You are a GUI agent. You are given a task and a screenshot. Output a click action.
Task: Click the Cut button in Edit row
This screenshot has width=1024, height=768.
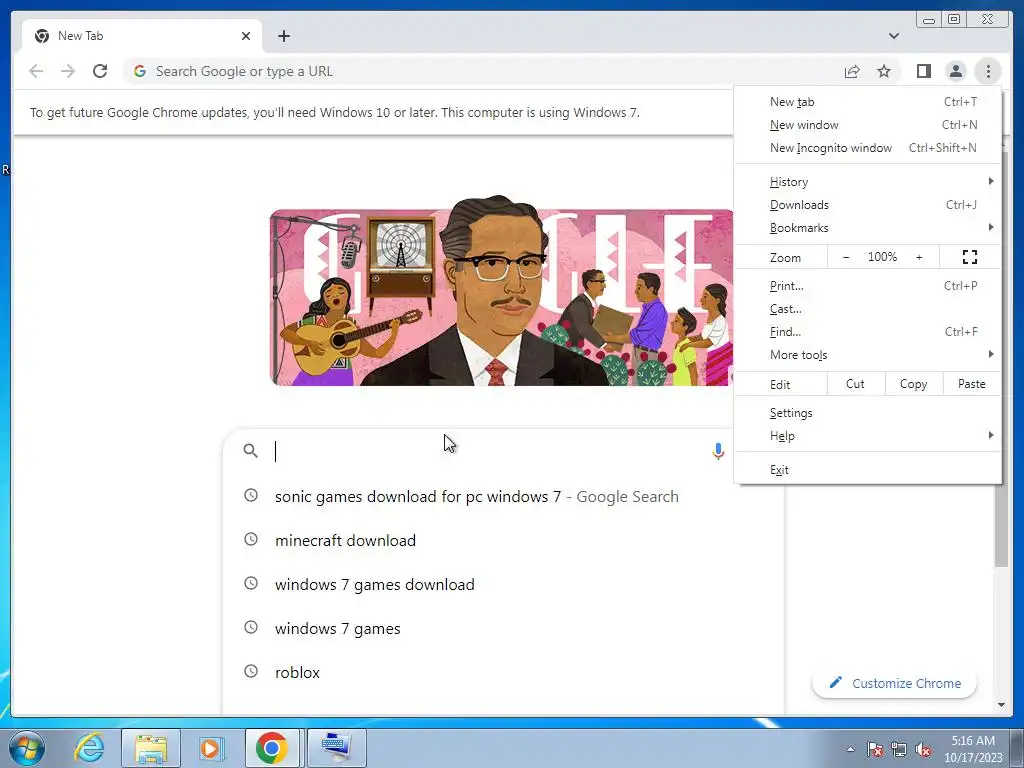[x=856, y=384]
